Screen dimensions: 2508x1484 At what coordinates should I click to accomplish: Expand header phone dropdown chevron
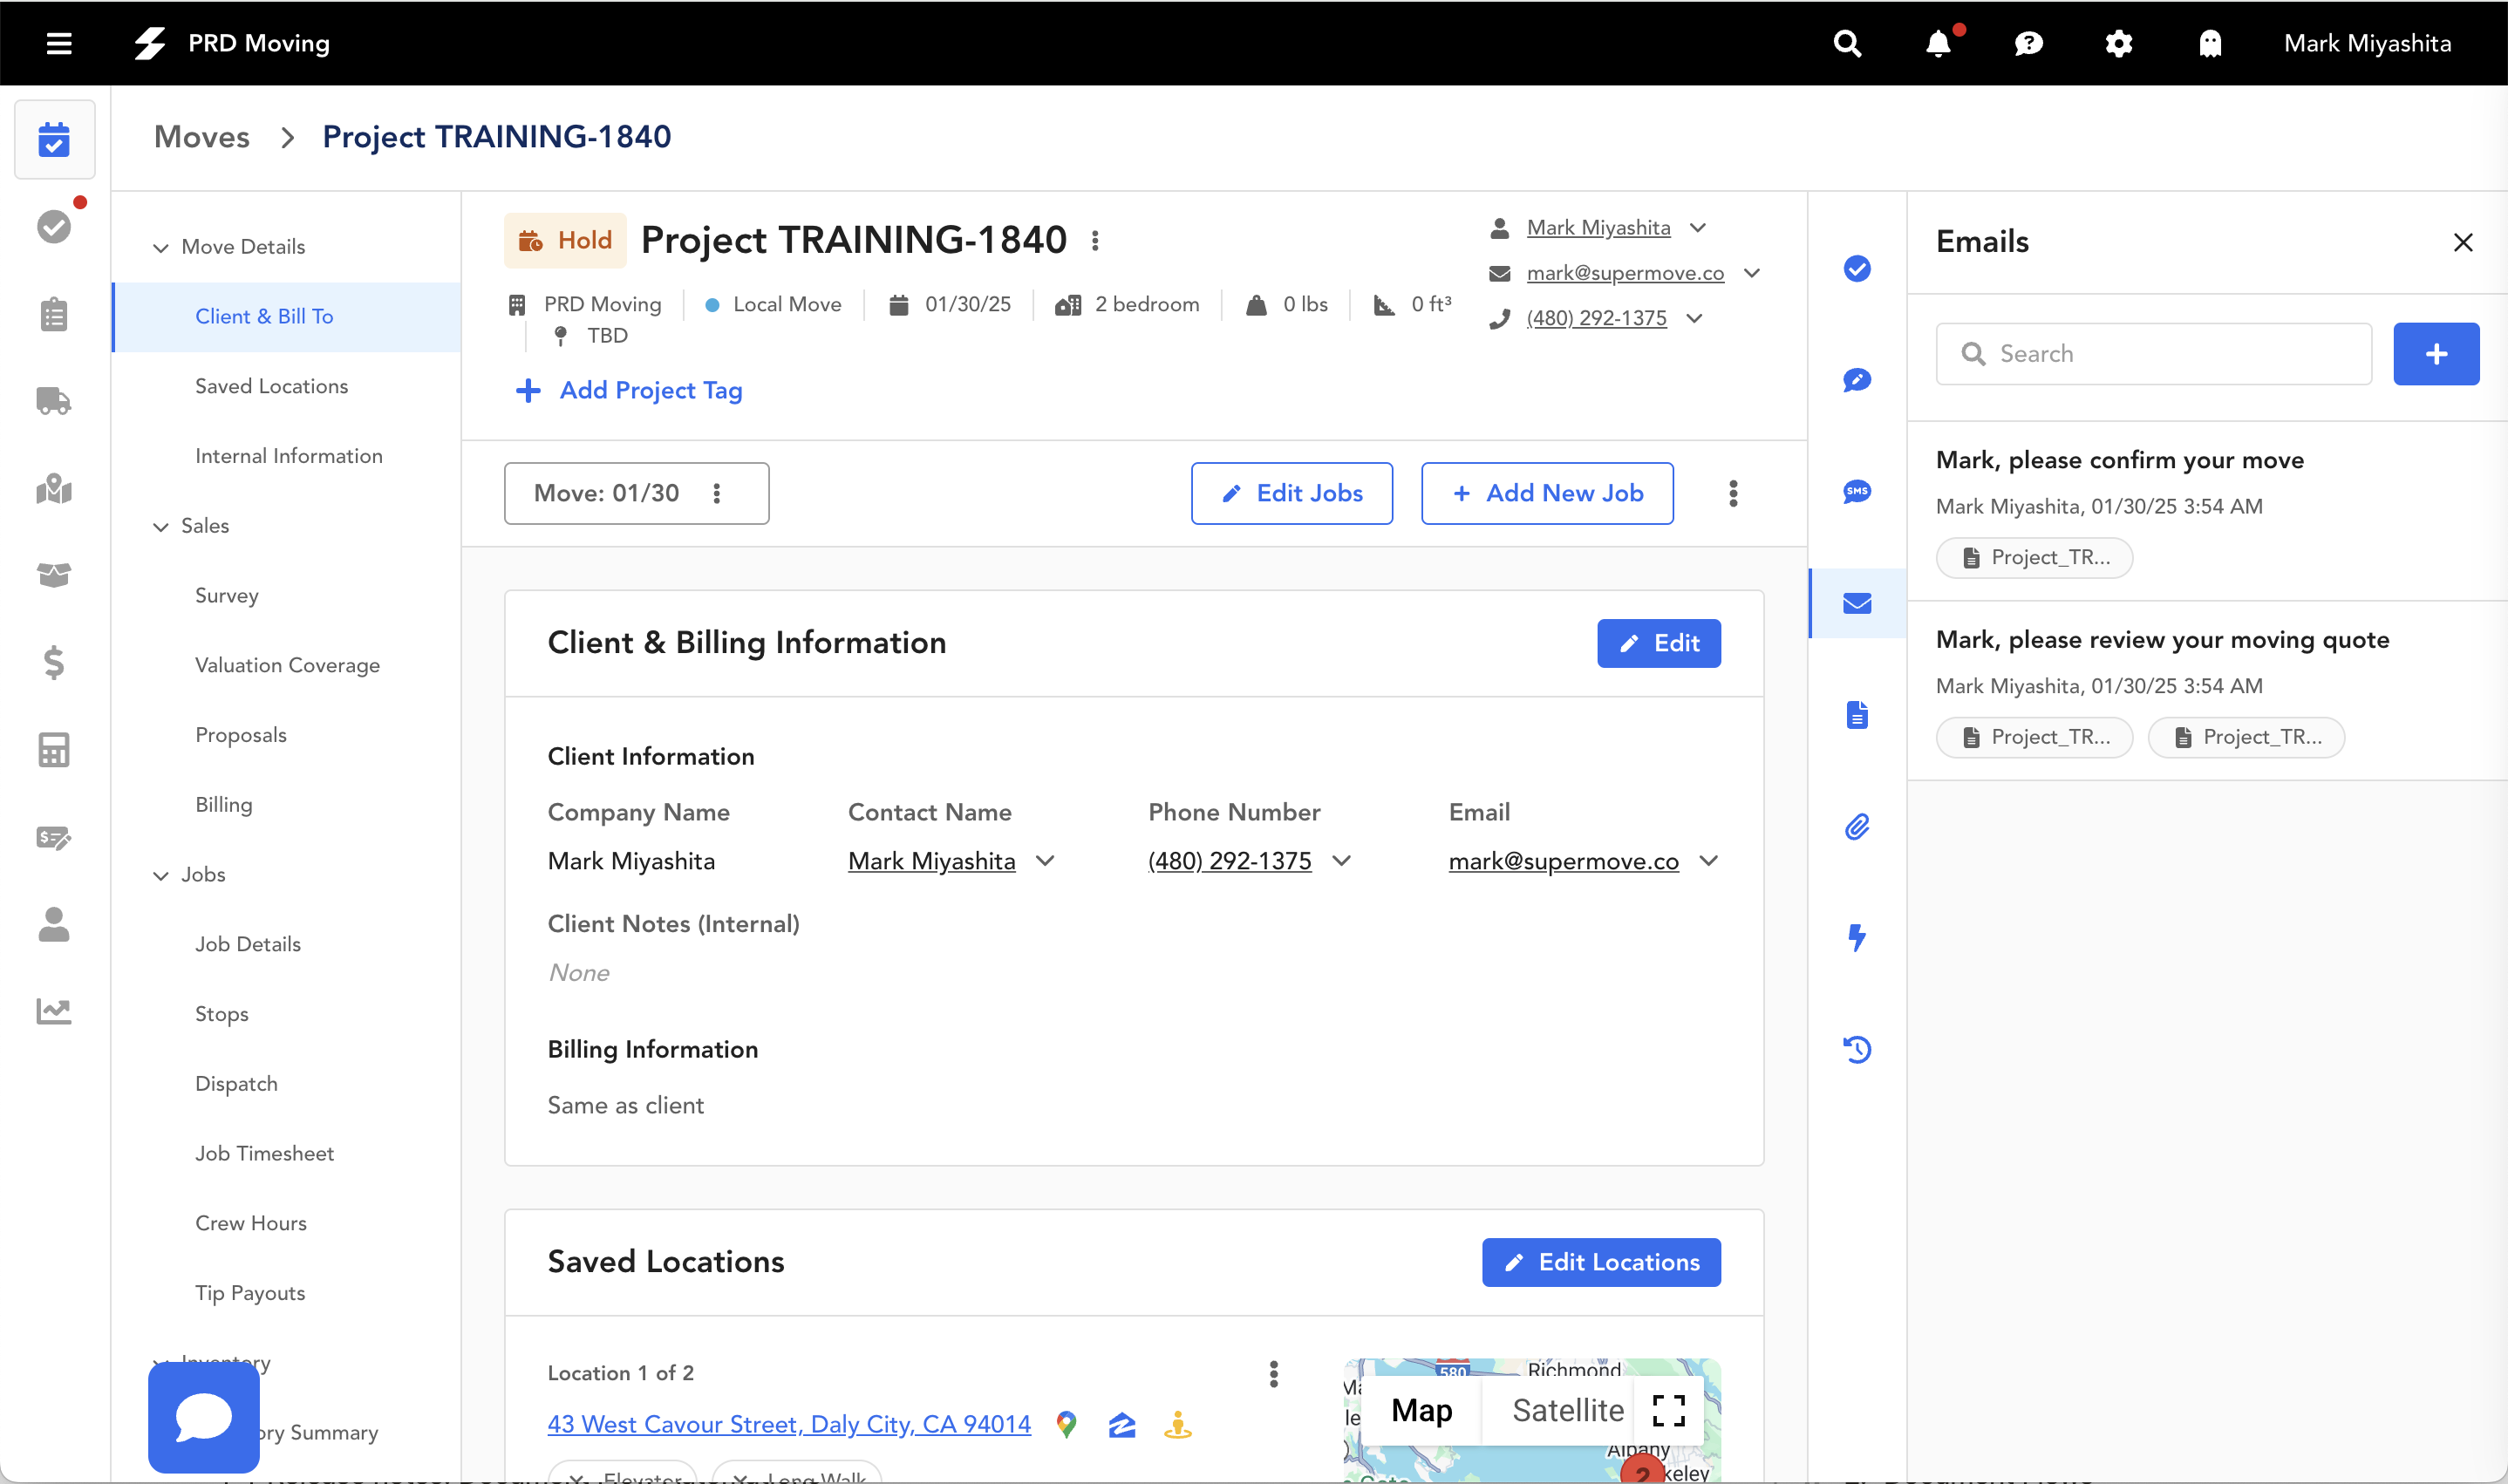point(1694,318)
